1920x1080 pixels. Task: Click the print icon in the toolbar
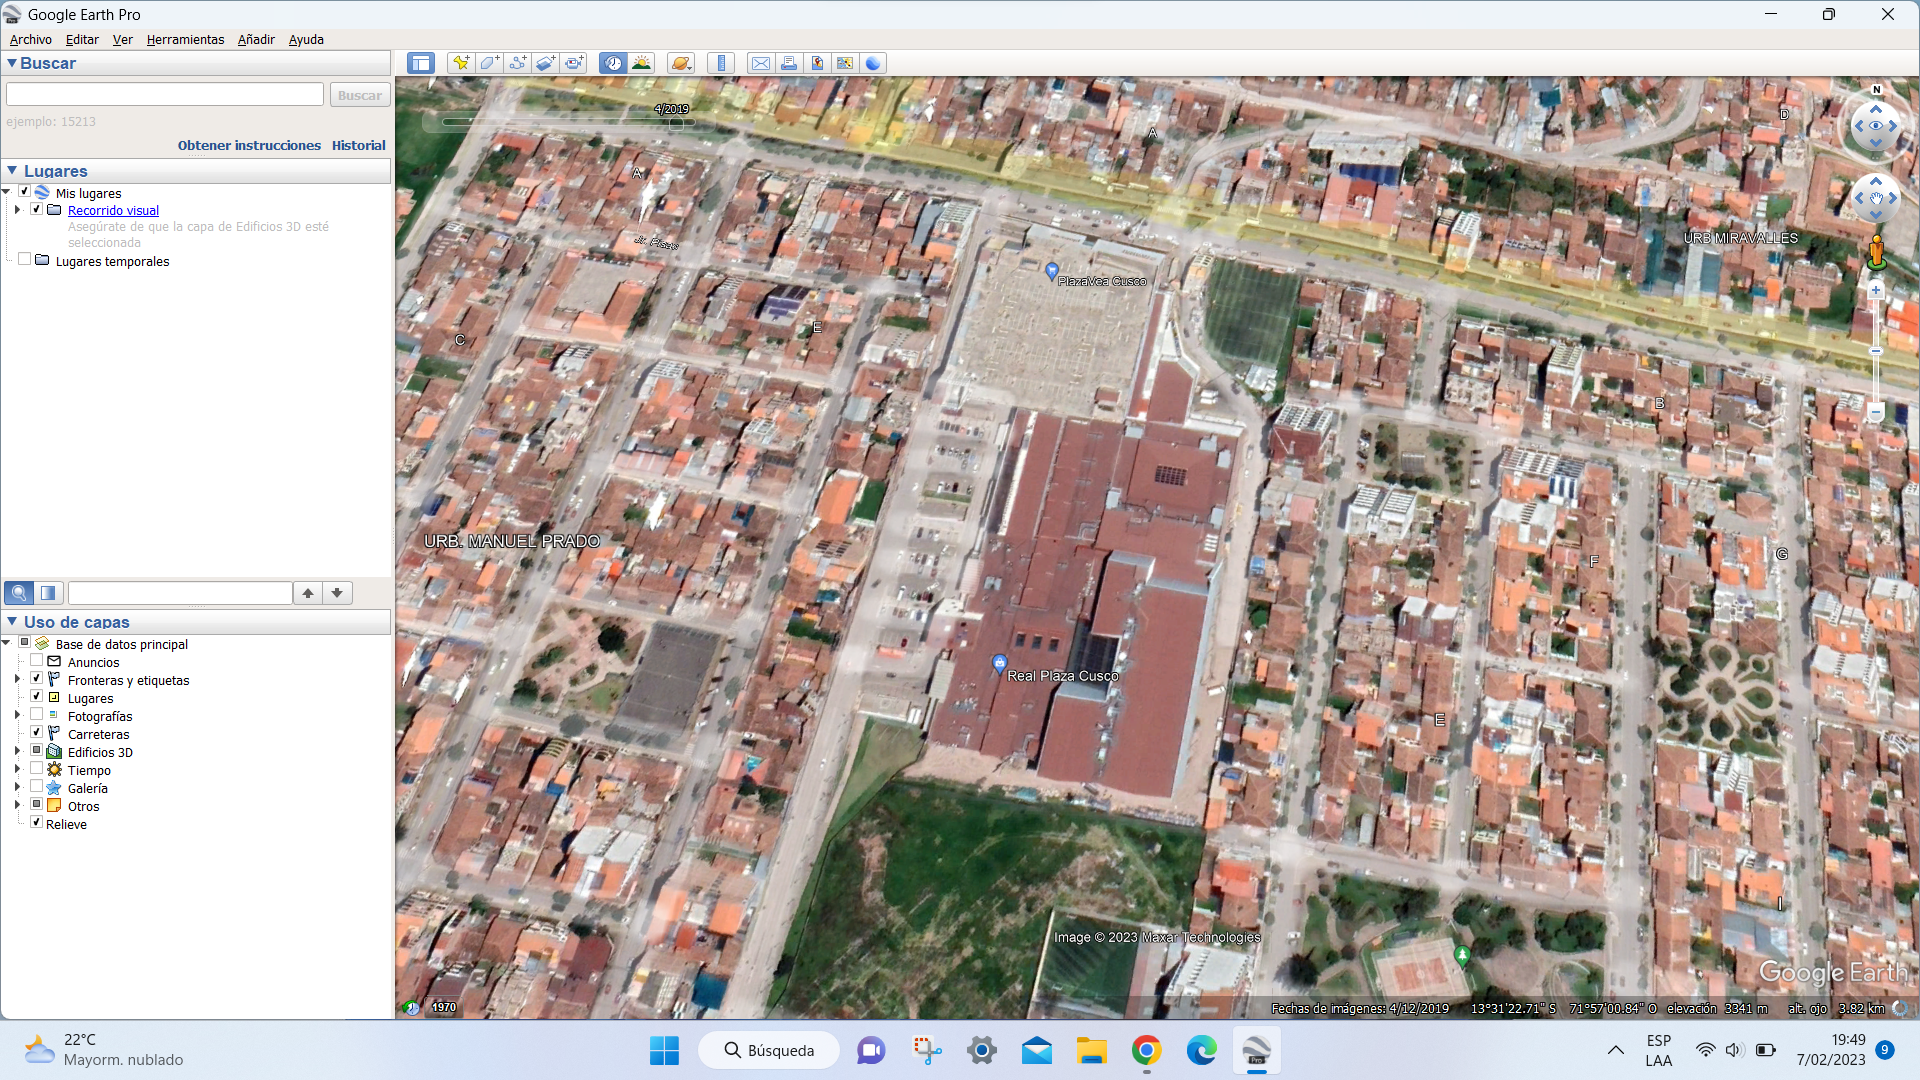pyautogui.click(x=789, y=63)
